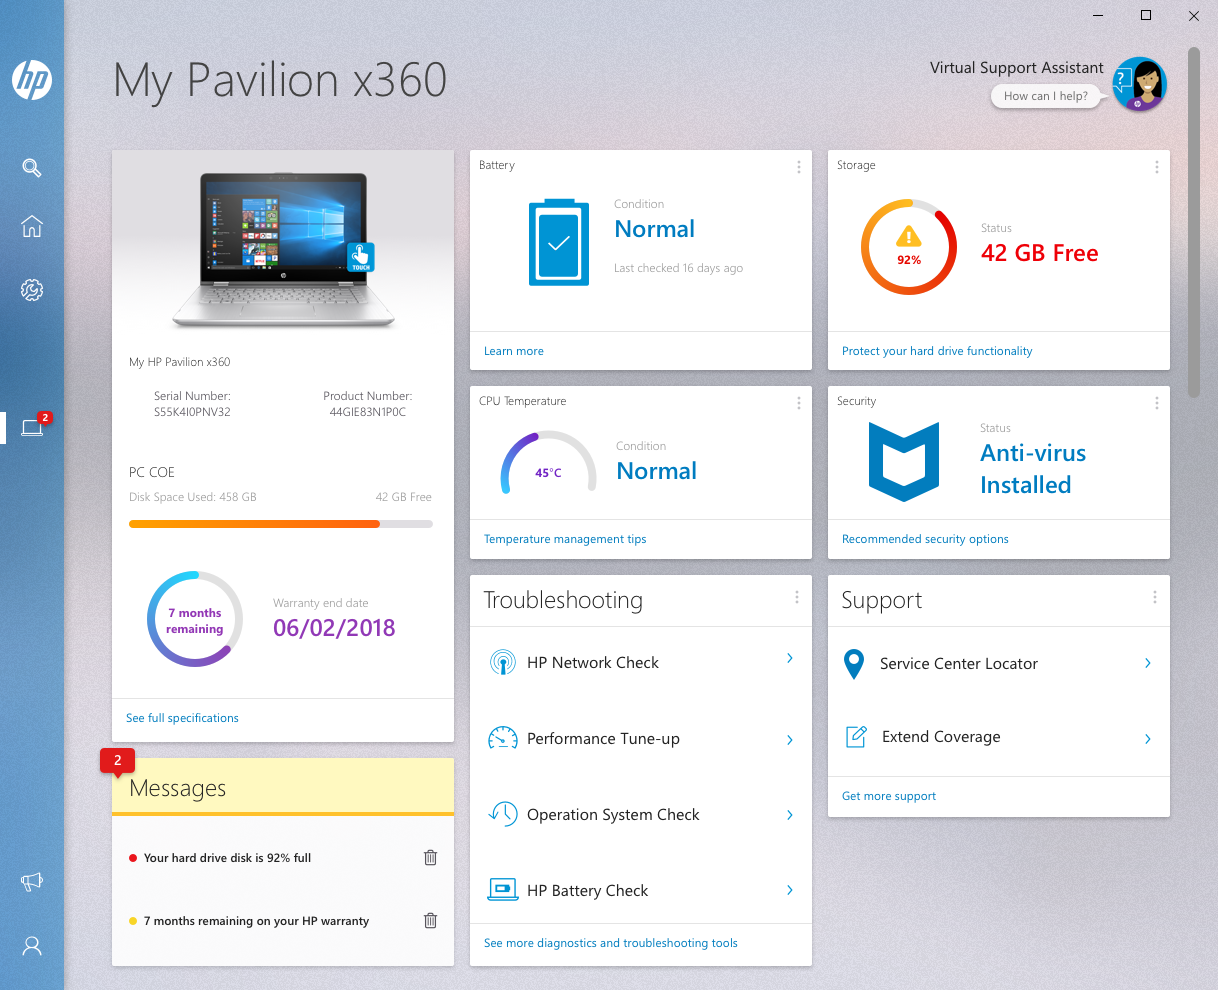Delete the warranty remaining message
The height and width of the screenshot is (990, 1218).
click(430, 920)
